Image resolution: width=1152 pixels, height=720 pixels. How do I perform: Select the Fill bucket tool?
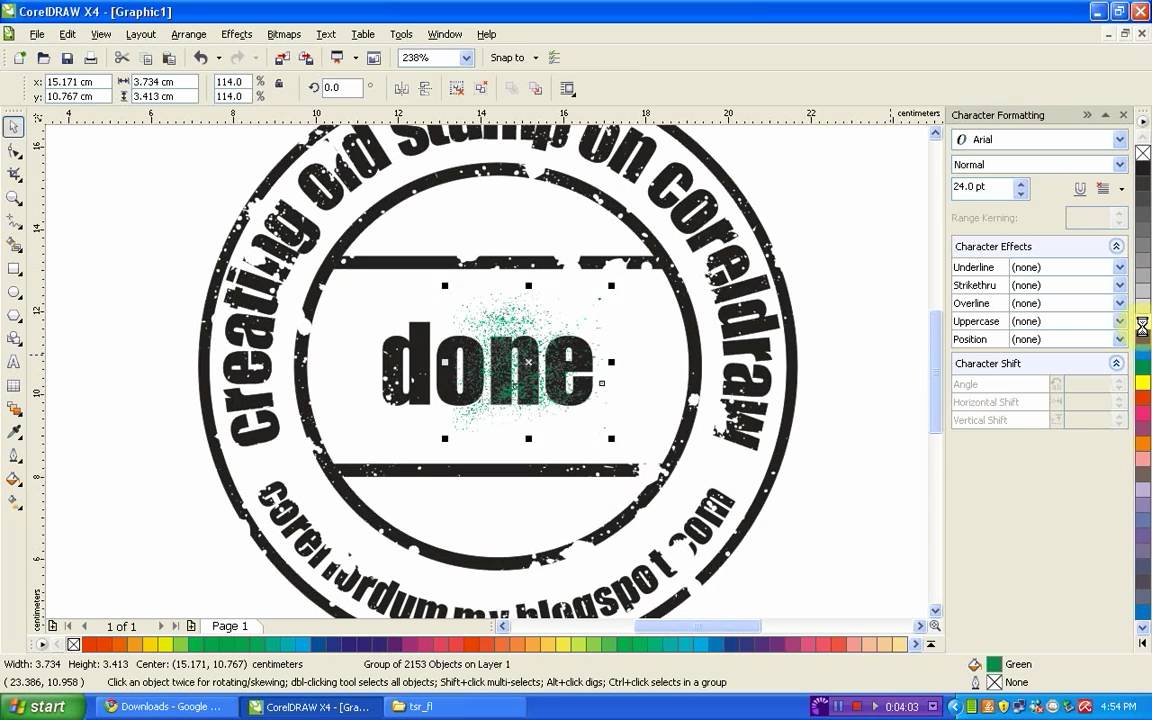(13, 479)
